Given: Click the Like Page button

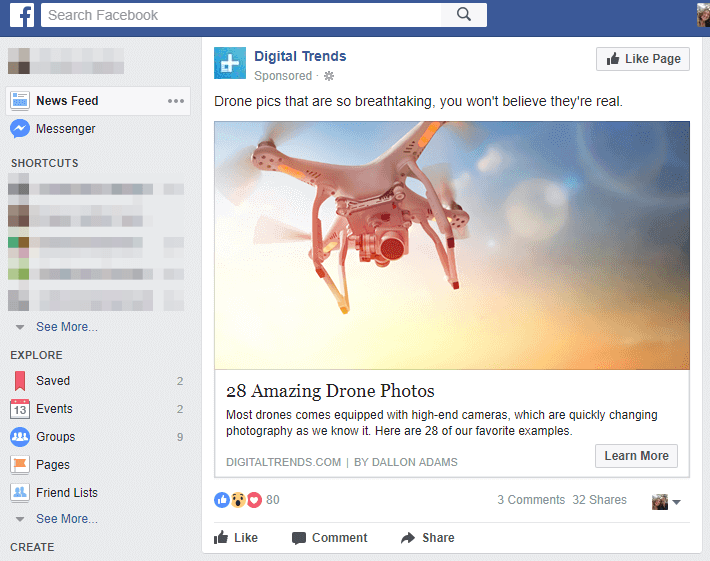Looking at the screenshot, I should (x=643, y=59).
